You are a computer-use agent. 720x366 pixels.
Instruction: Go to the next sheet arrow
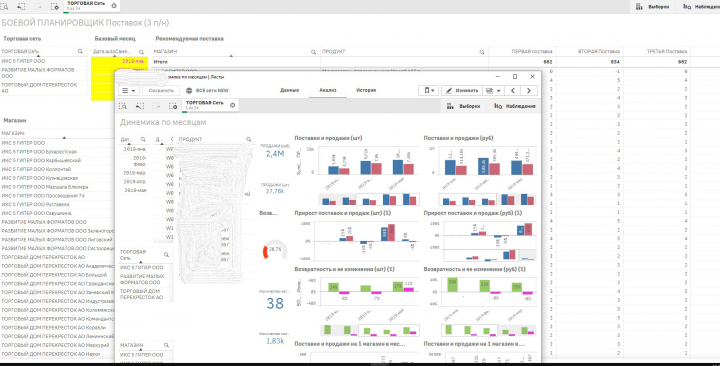529,90
